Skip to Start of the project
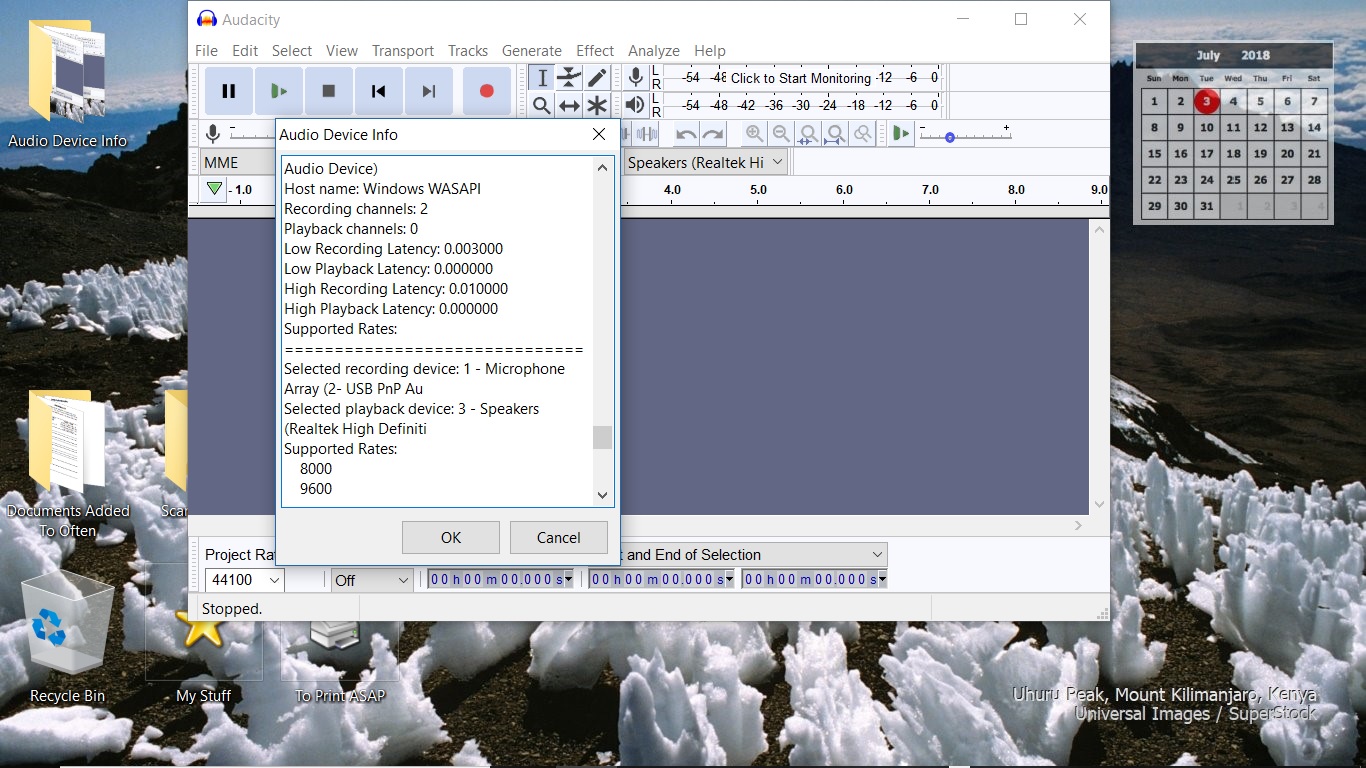Screen dimensions: 1366x768 pyautogui.click(x=379, y=91)
